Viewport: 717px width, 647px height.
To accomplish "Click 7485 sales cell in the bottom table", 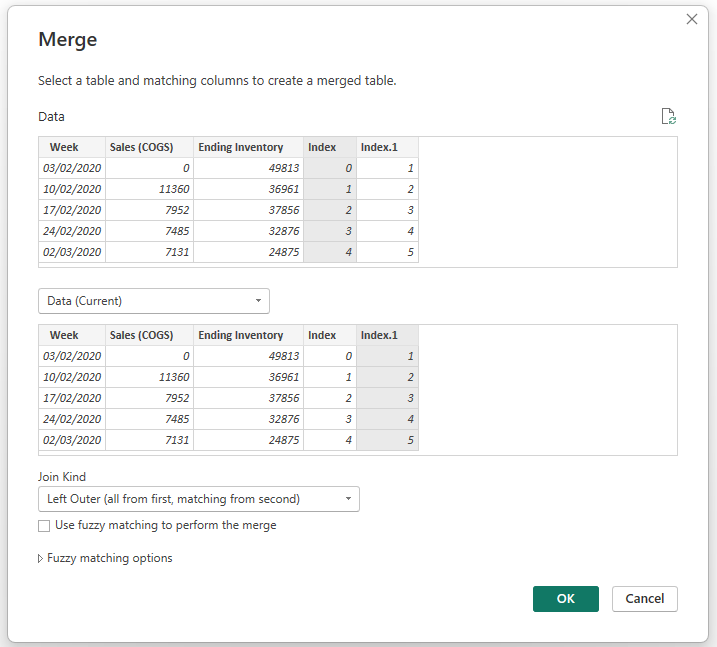I will coord(149,419).
